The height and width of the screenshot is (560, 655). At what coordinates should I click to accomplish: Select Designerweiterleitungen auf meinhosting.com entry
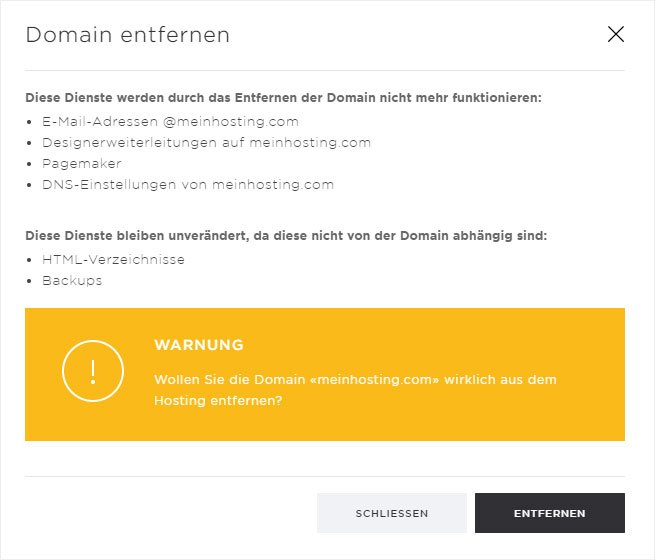pos(206,142)
